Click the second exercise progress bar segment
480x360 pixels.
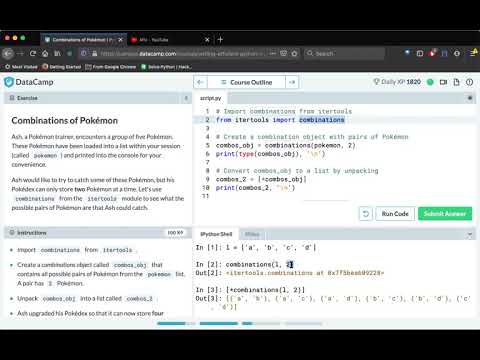tap(219, 323)
